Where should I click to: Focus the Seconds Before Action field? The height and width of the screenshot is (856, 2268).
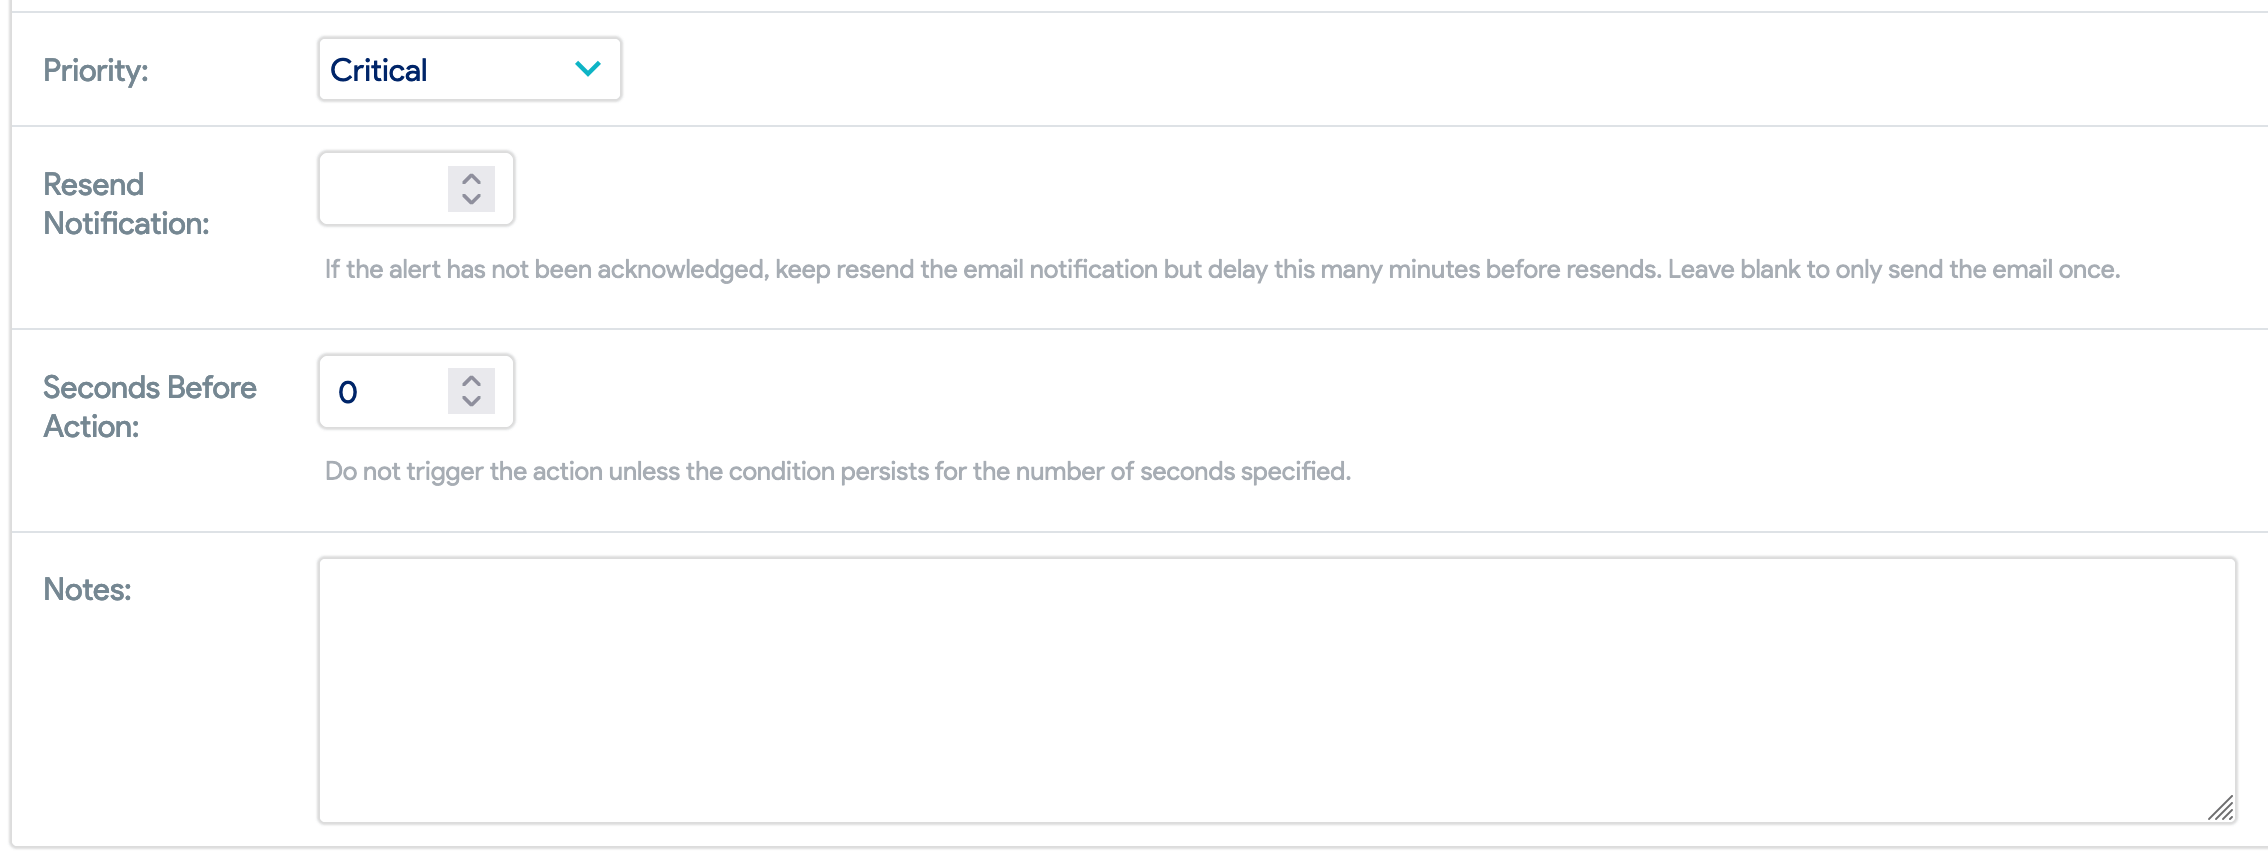[416, 391]
